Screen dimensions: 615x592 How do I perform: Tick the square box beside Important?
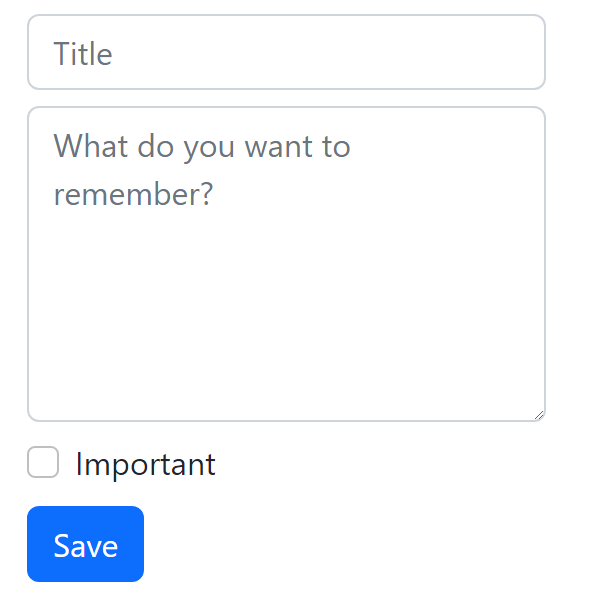click(x=43, y=463)
